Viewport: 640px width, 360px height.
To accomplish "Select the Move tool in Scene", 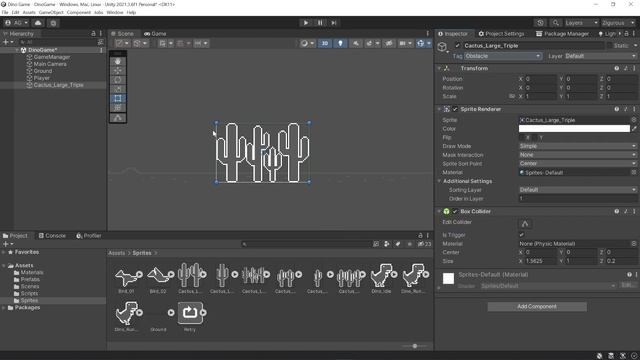I will 118,71.
